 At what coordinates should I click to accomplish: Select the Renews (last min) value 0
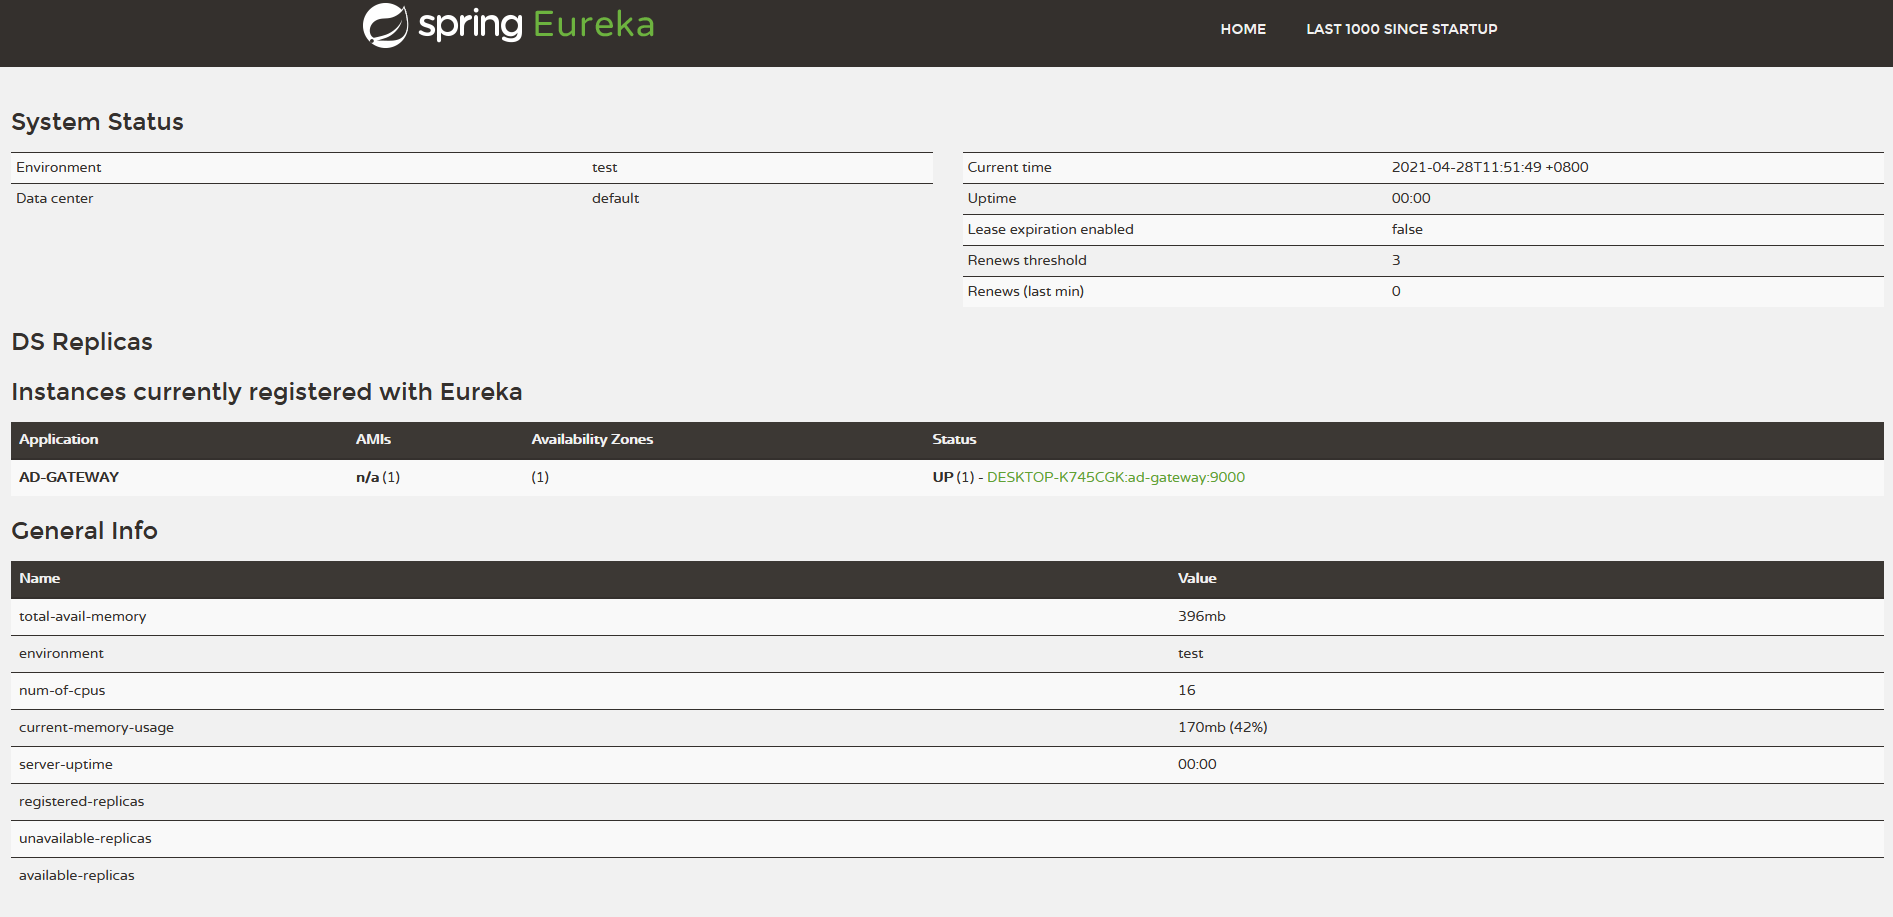[1396, 291]
